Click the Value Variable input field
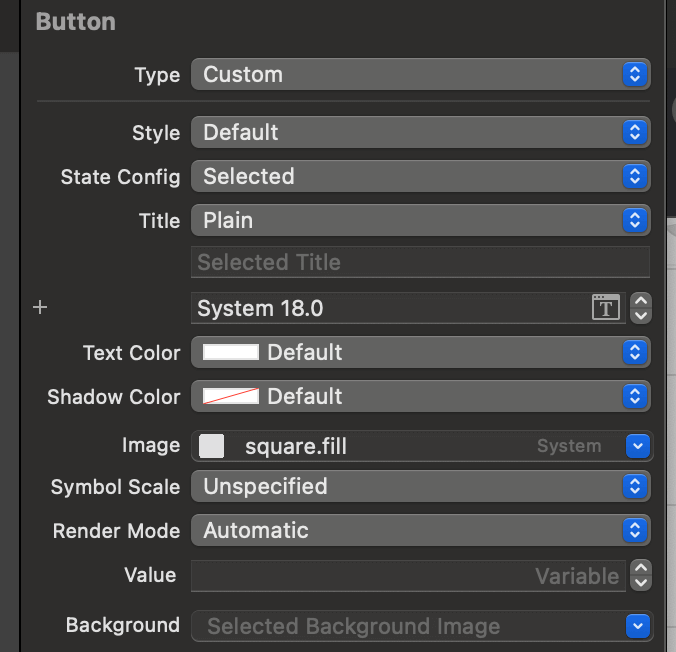The width and height of the screenshot is (676, 652). 408,576
